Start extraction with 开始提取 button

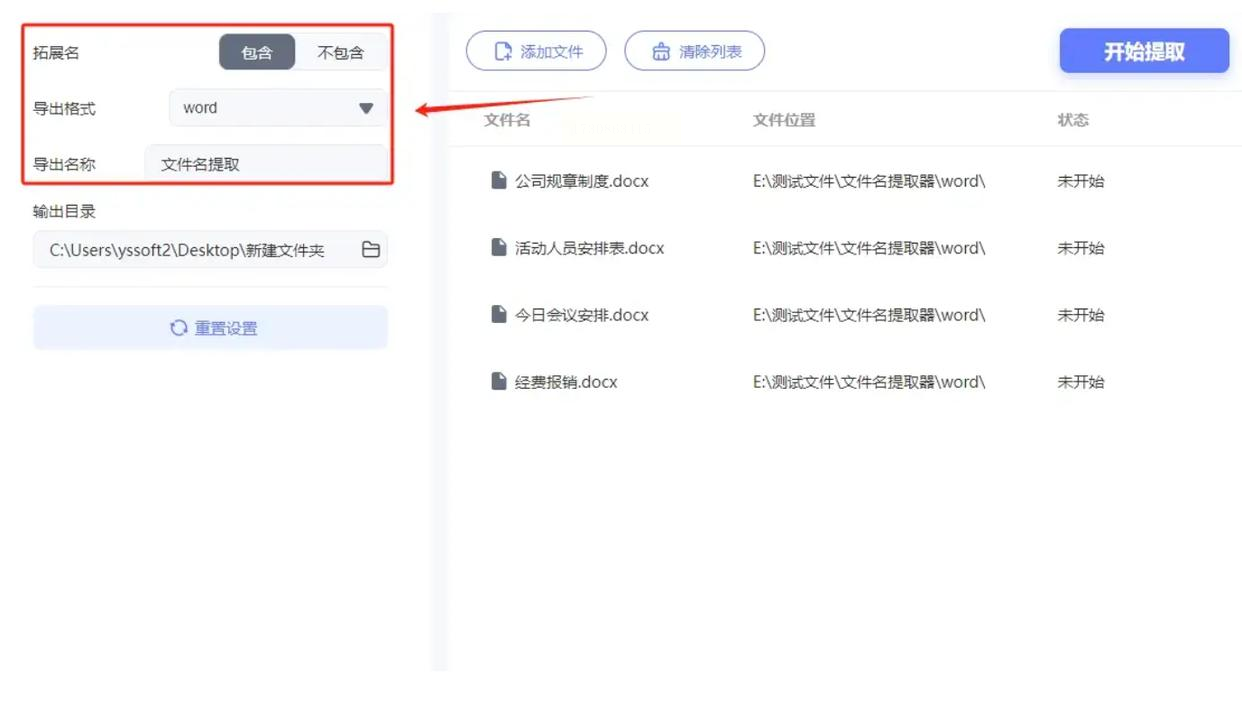click(1144, 51)
